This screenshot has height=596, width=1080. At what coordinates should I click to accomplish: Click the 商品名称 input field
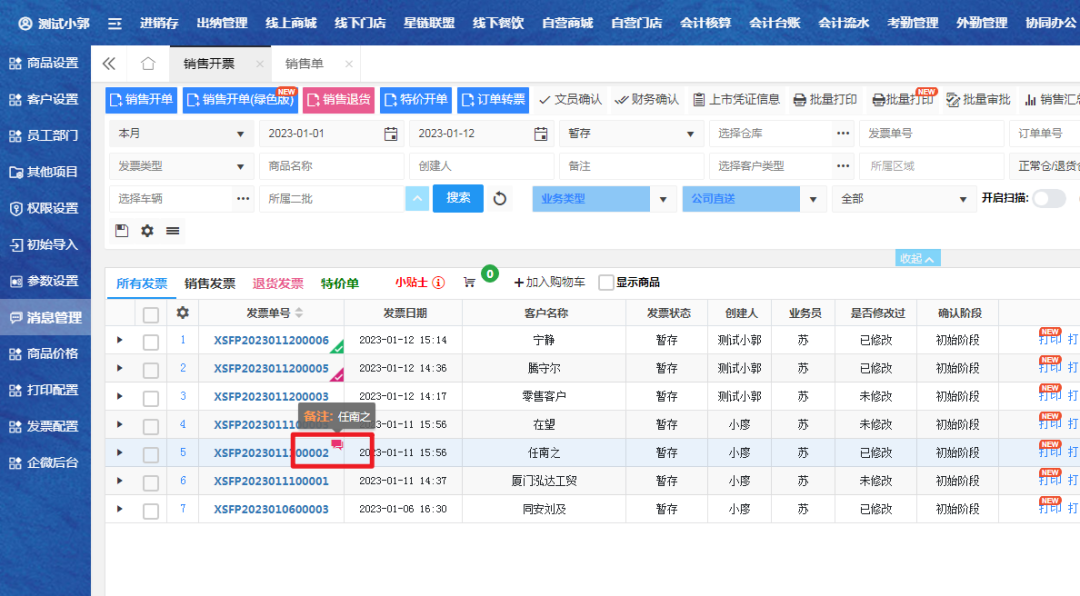pos(331,166)
